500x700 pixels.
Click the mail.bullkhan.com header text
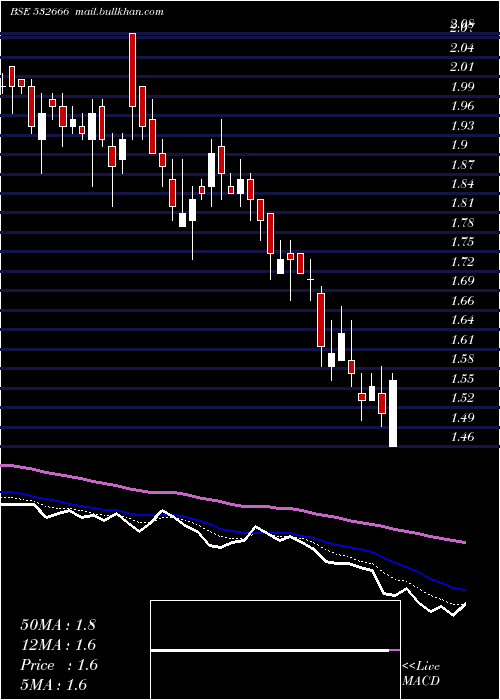click(x=119, y=12)
